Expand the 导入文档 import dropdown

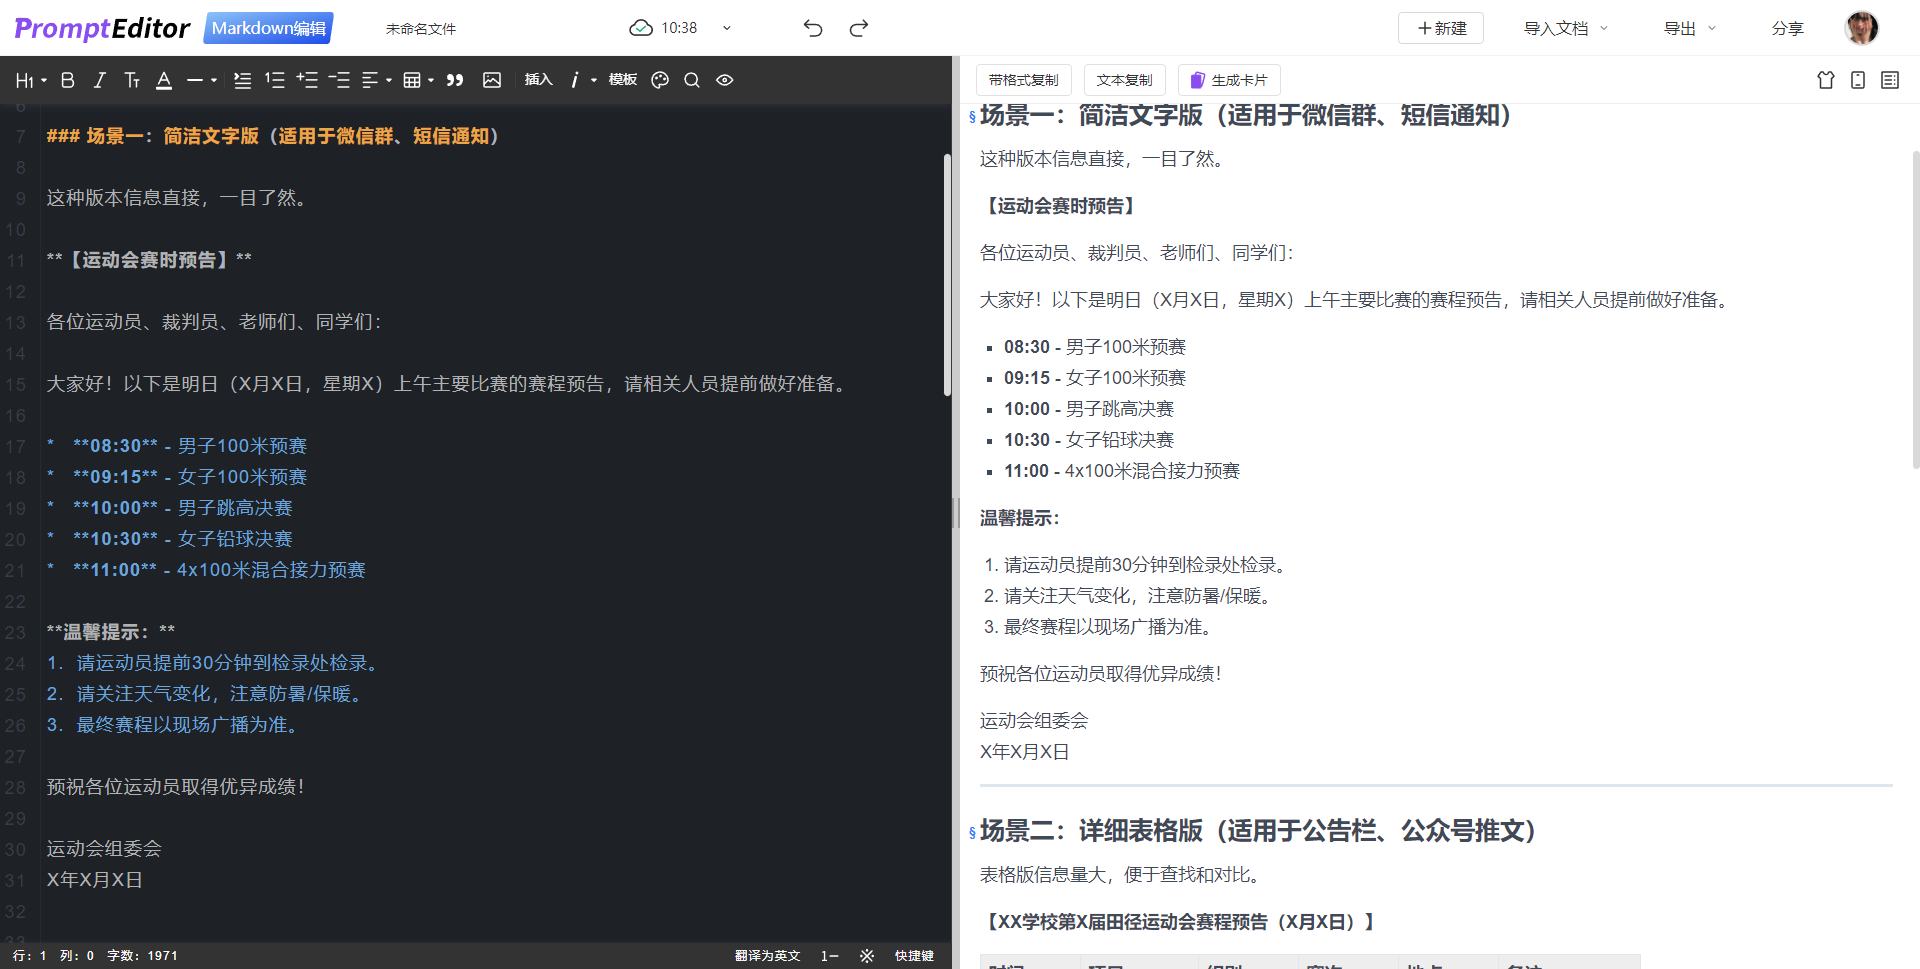tap(1565, 28)
